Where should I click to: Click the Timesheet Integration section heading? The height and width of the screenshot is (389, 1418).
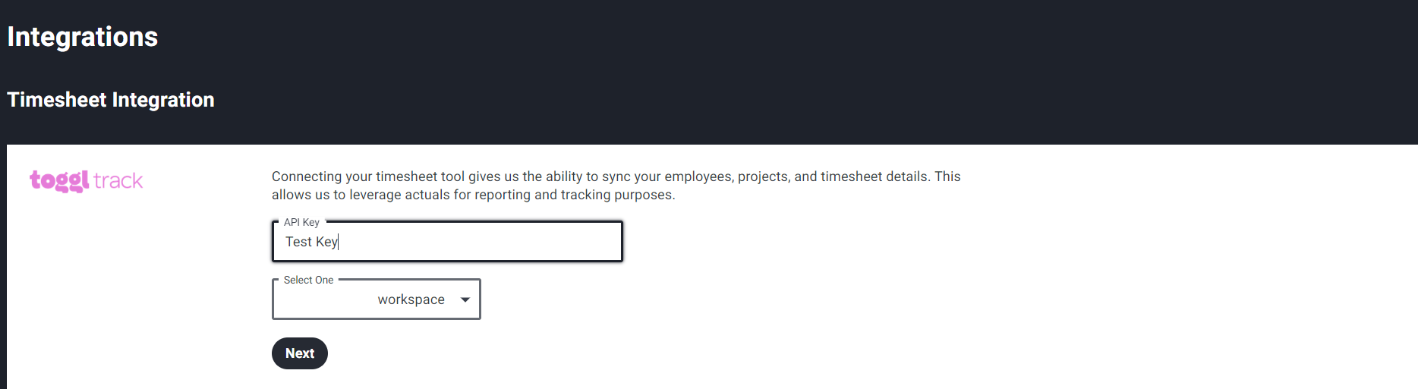[x=111, y=100]
